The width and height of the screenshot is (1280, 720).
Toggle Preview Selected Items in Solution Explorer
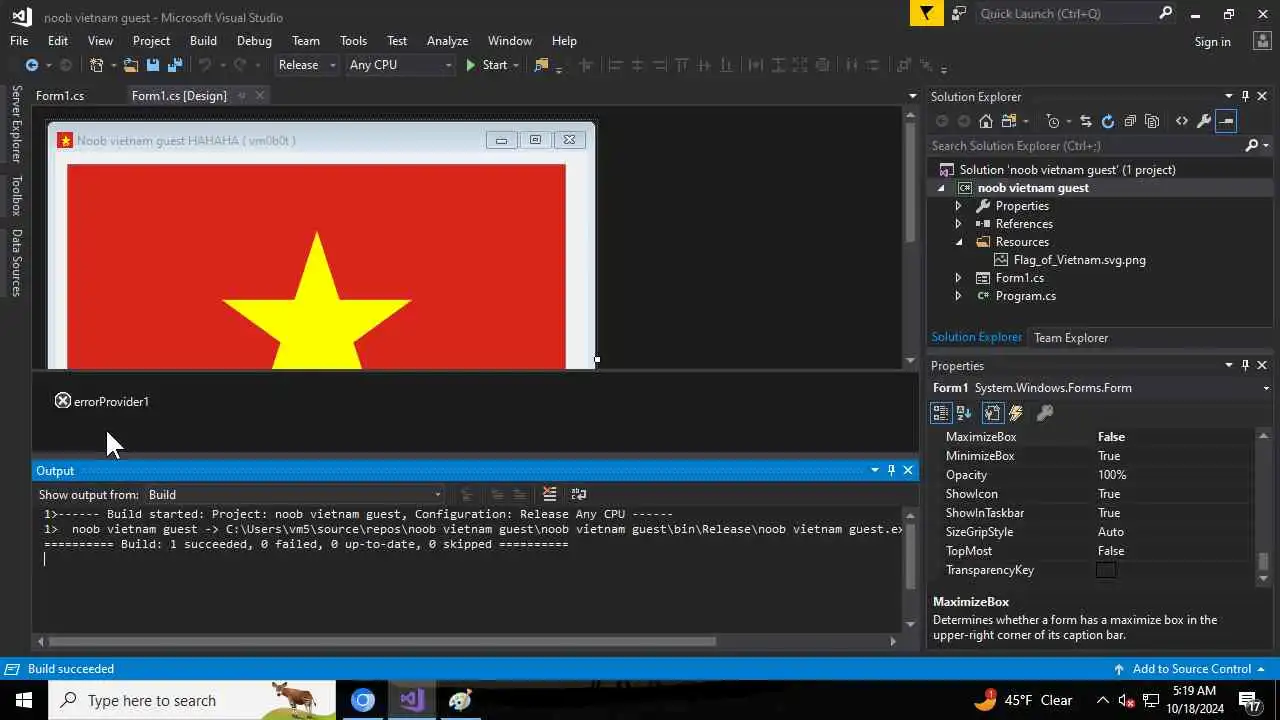(1227, 121)
